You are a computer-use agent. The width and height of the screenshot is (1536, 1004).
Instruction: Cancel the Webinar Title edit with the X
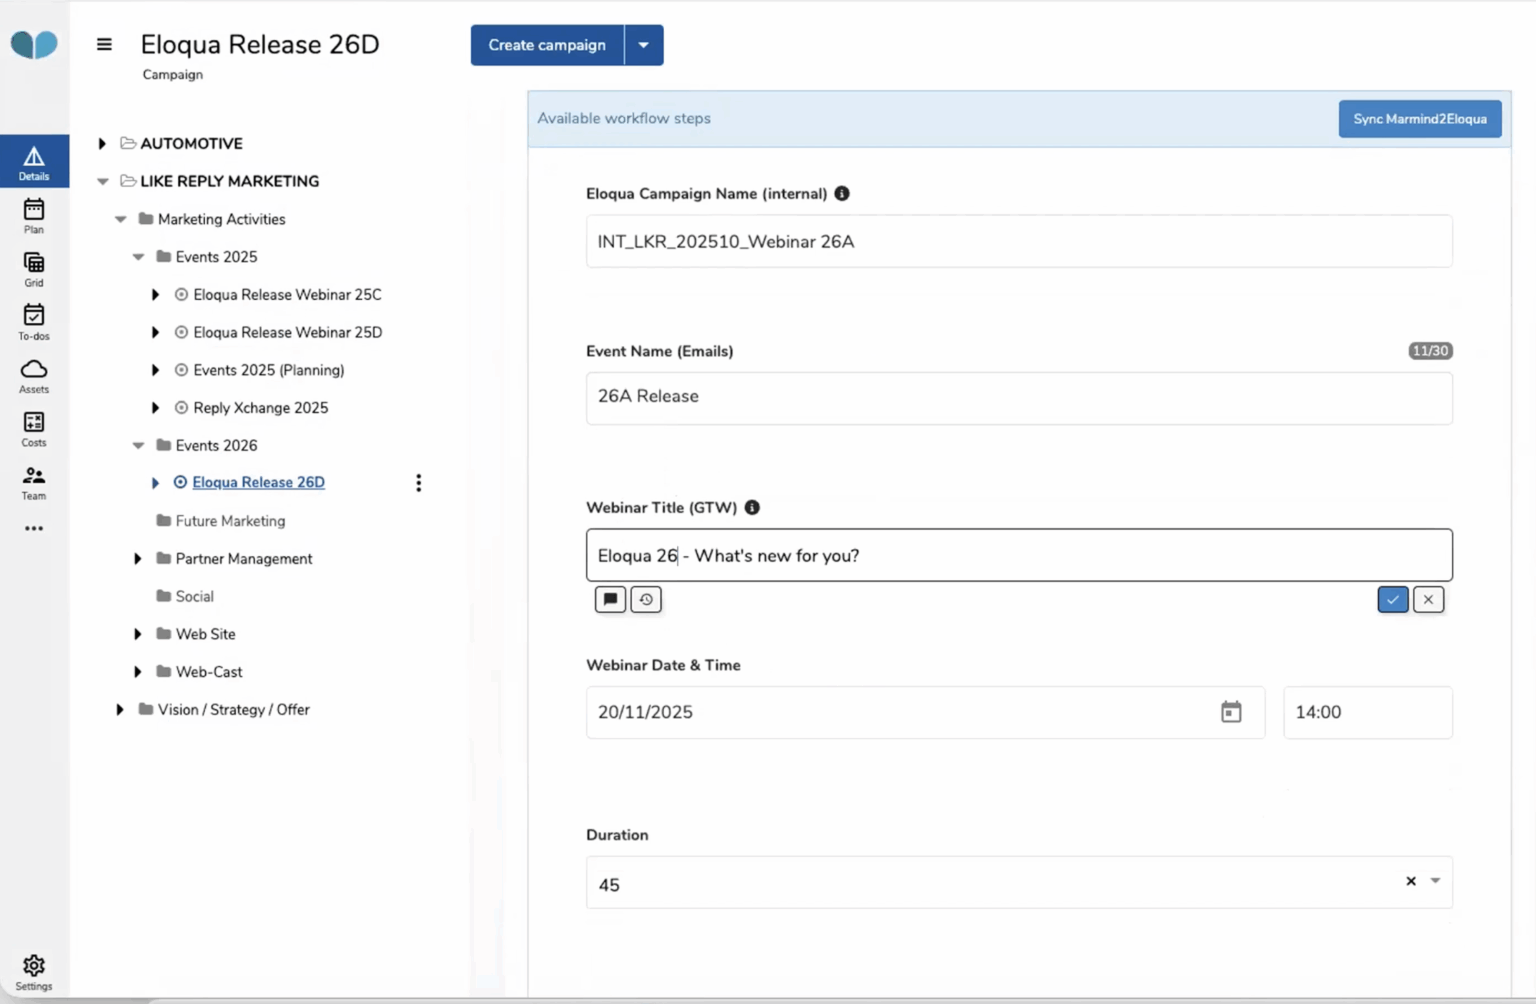pyautogui.click(x=1428, y=599)
